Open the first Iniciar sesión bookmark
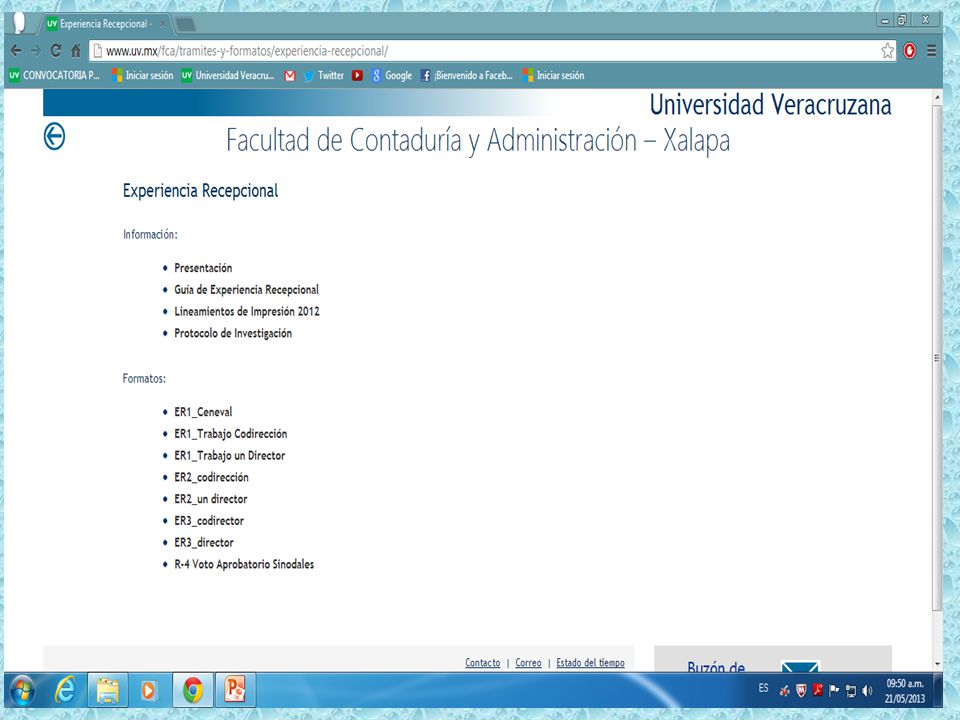Viewport: 960px width, 720px height. pyautogui.click(x=143, y=75)
